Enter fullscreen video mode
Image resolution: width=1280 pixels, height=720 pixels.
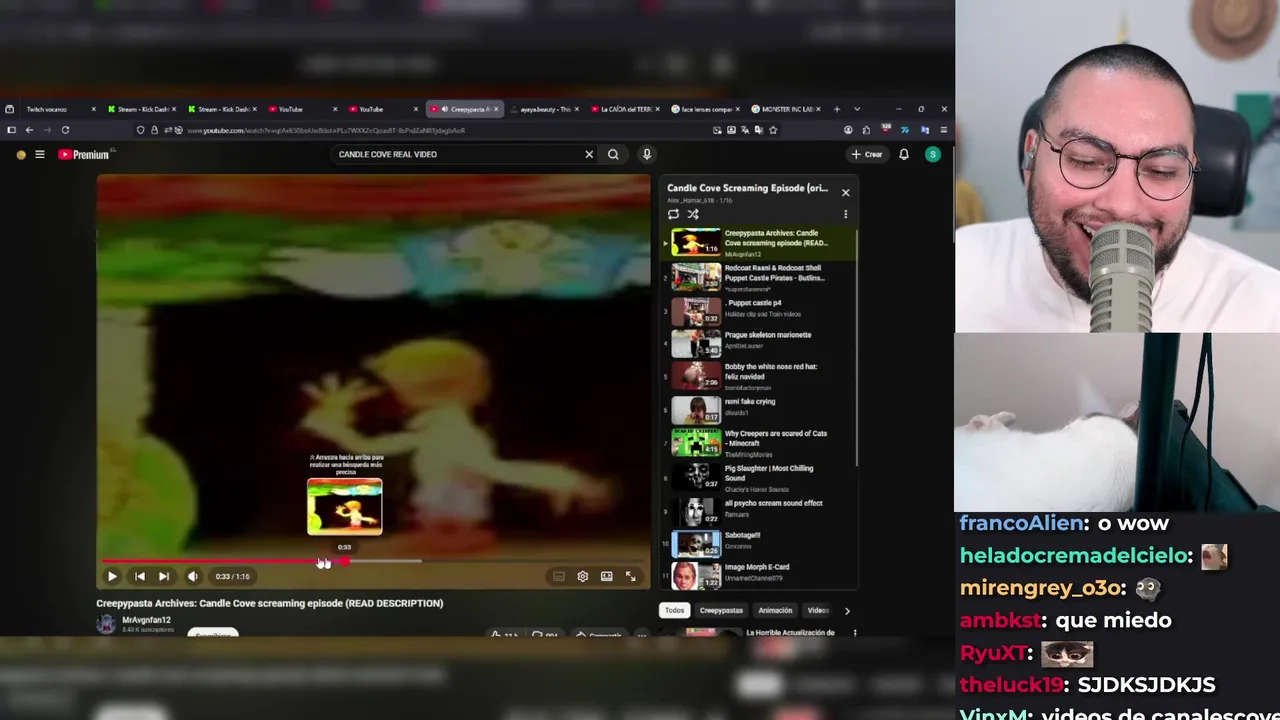(631, 576)
